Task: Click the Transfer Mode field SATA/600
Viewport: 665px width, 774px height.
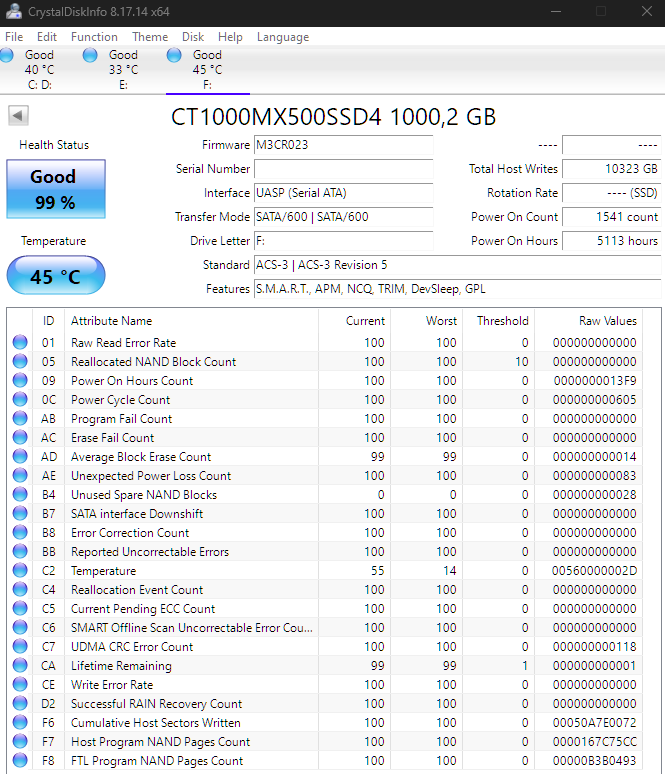Action: pos(344,217)
